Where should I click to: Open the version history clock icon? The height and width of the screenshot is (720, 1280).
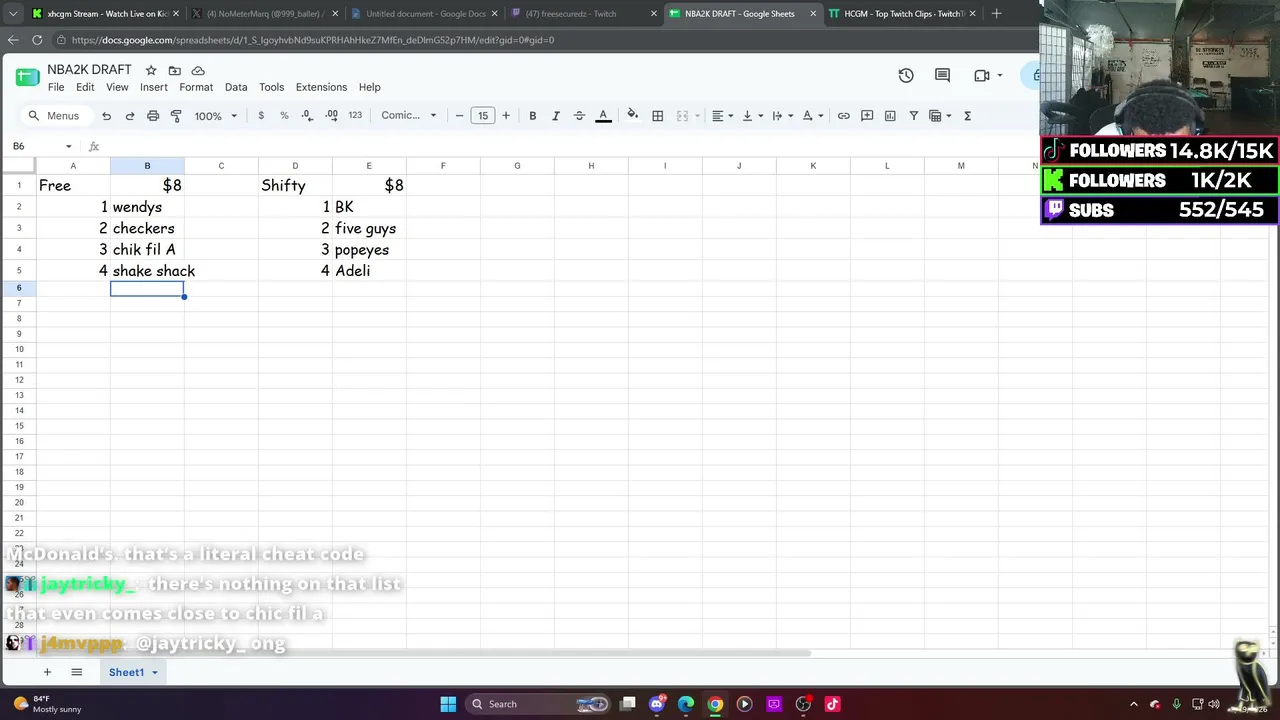click(906, 75)
